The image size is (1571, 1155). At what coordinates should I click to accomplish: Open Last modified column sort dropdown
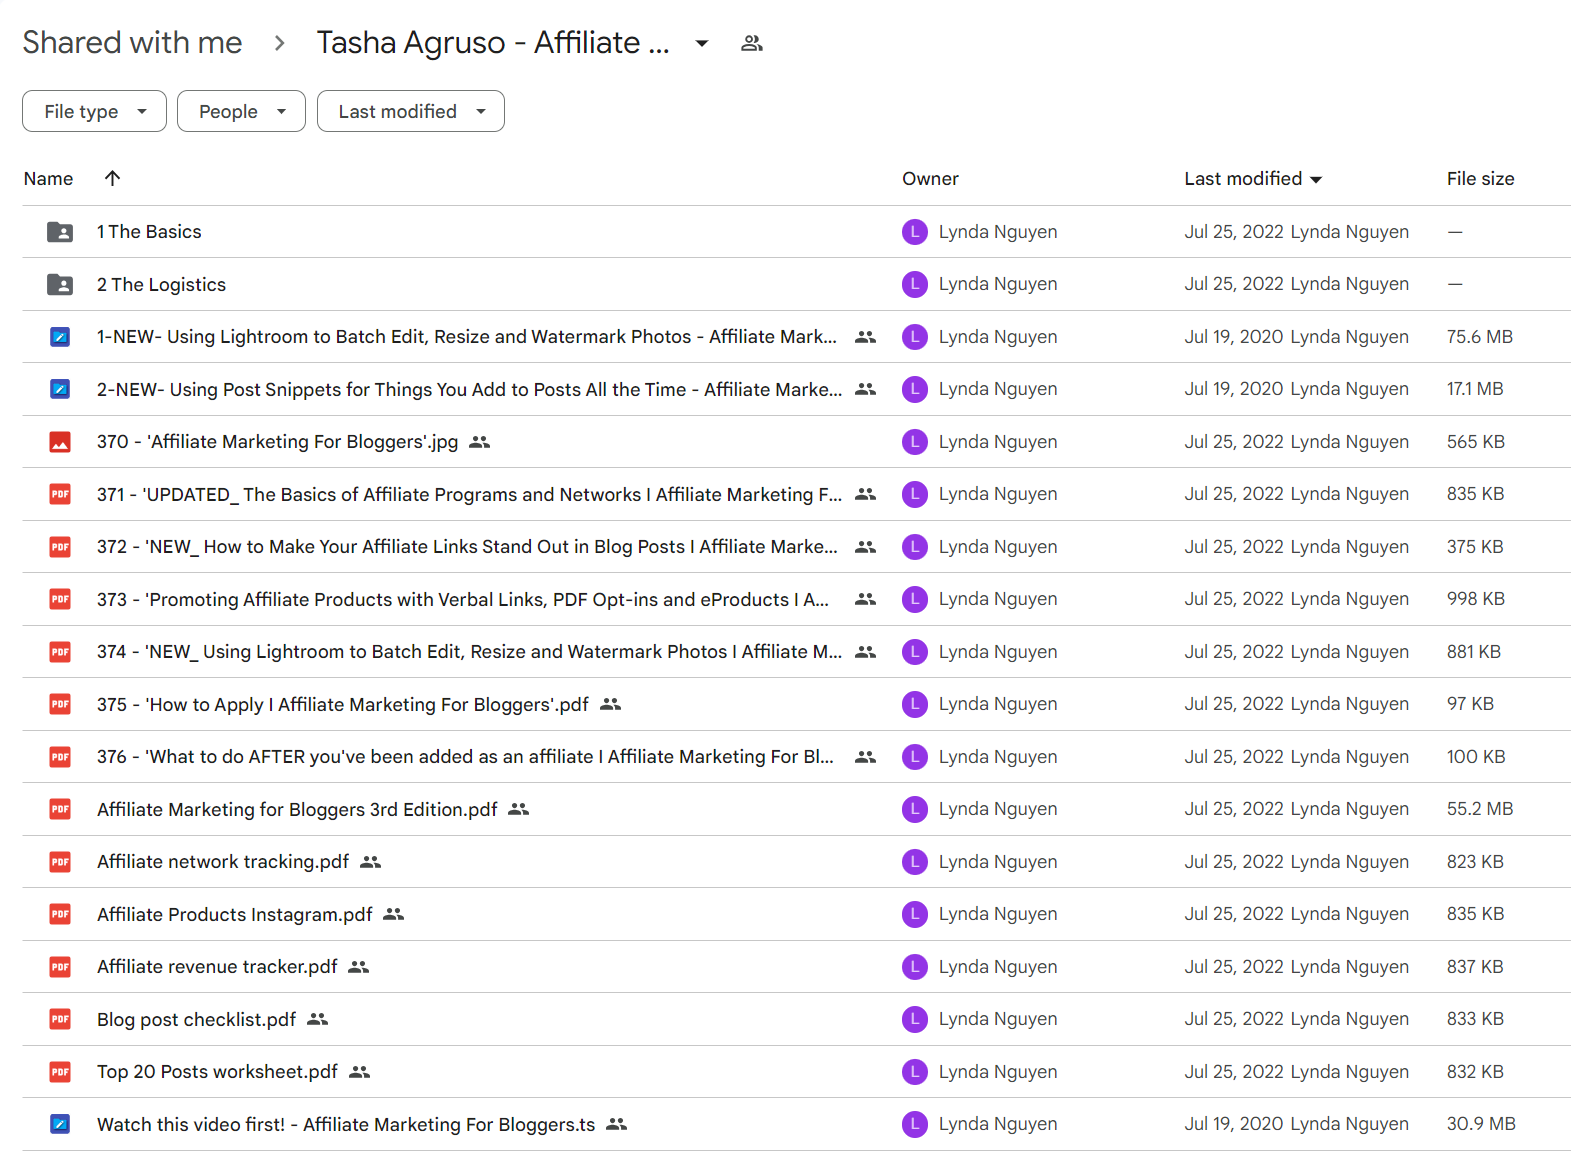pos(1316,180)
